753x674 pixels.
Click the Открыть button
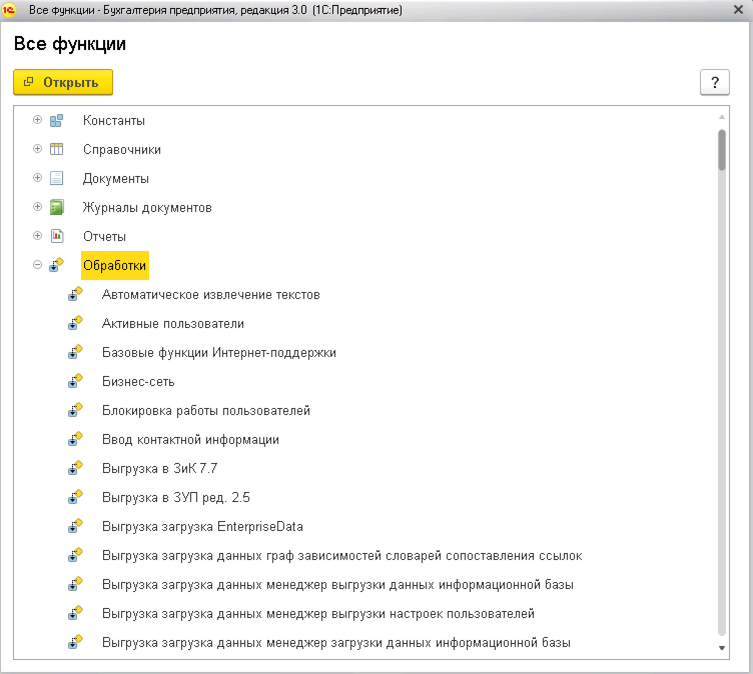[63, 82]
